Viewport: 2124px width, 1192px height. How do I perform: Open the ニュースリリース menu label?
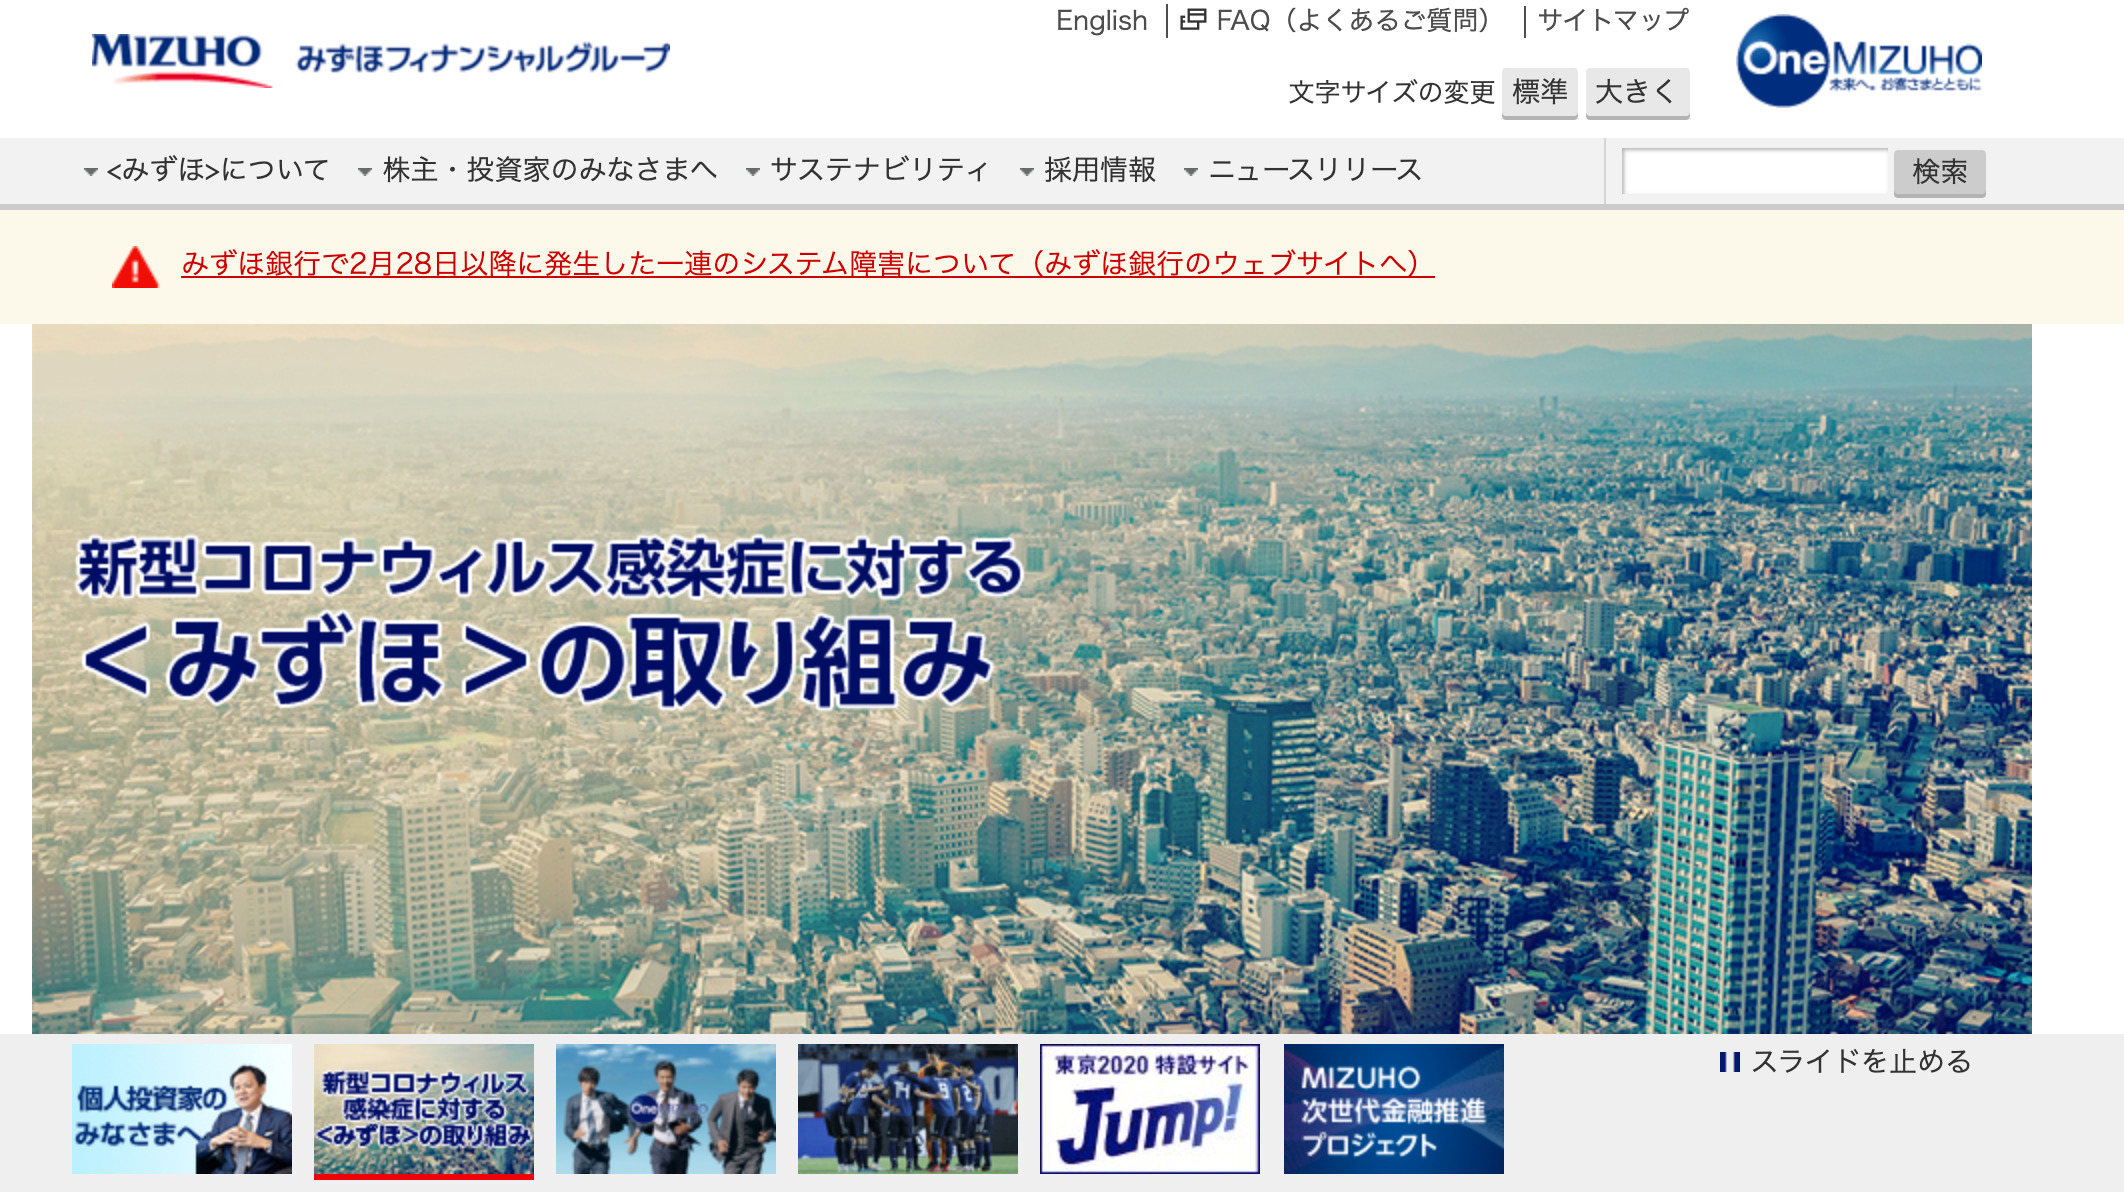(1315, 170)
